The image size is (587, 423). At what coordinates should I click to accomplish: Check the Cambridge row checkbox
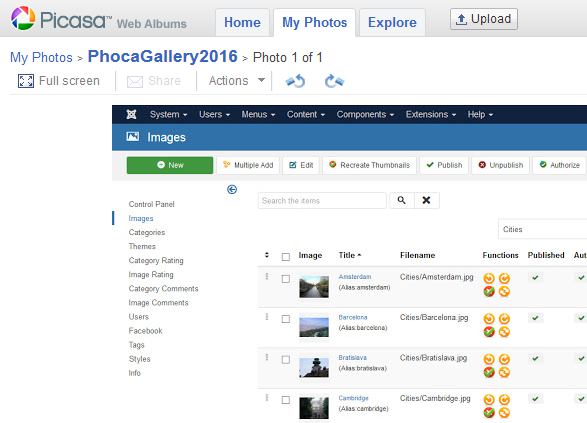tap(286, 400)
